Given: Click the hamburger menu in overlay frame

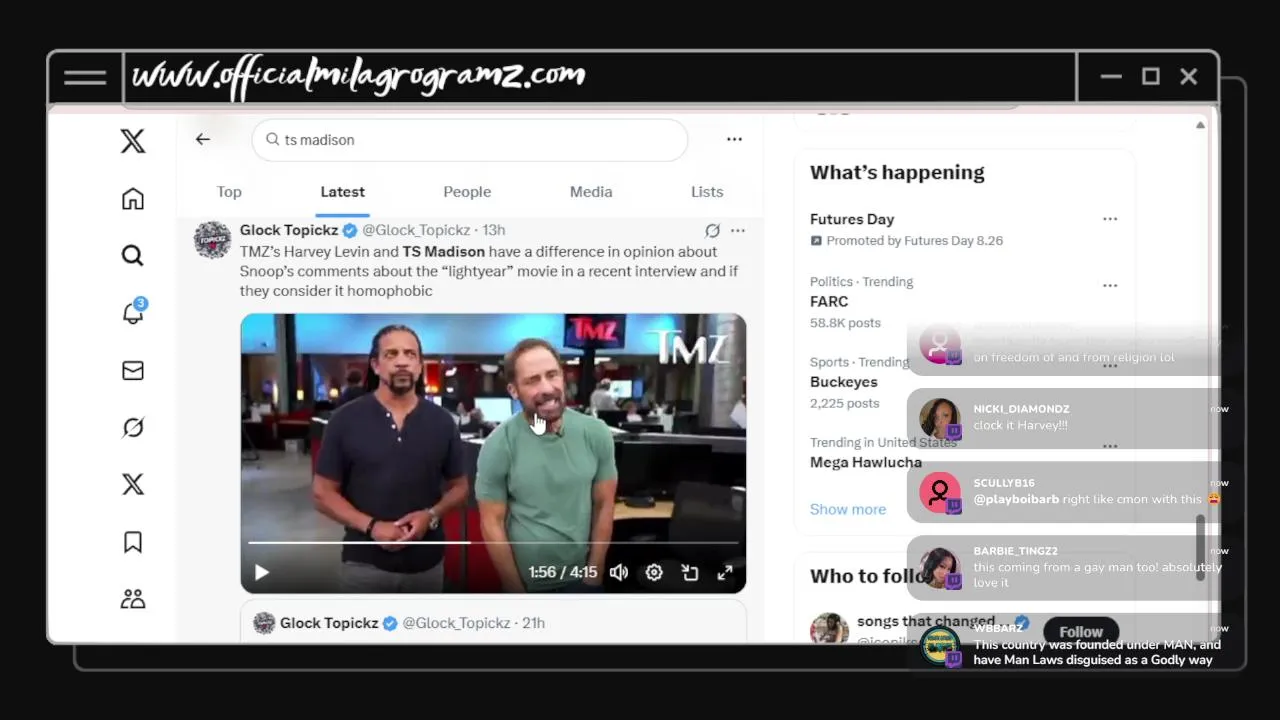Looking at the screenshot, I should pos(85,77).
